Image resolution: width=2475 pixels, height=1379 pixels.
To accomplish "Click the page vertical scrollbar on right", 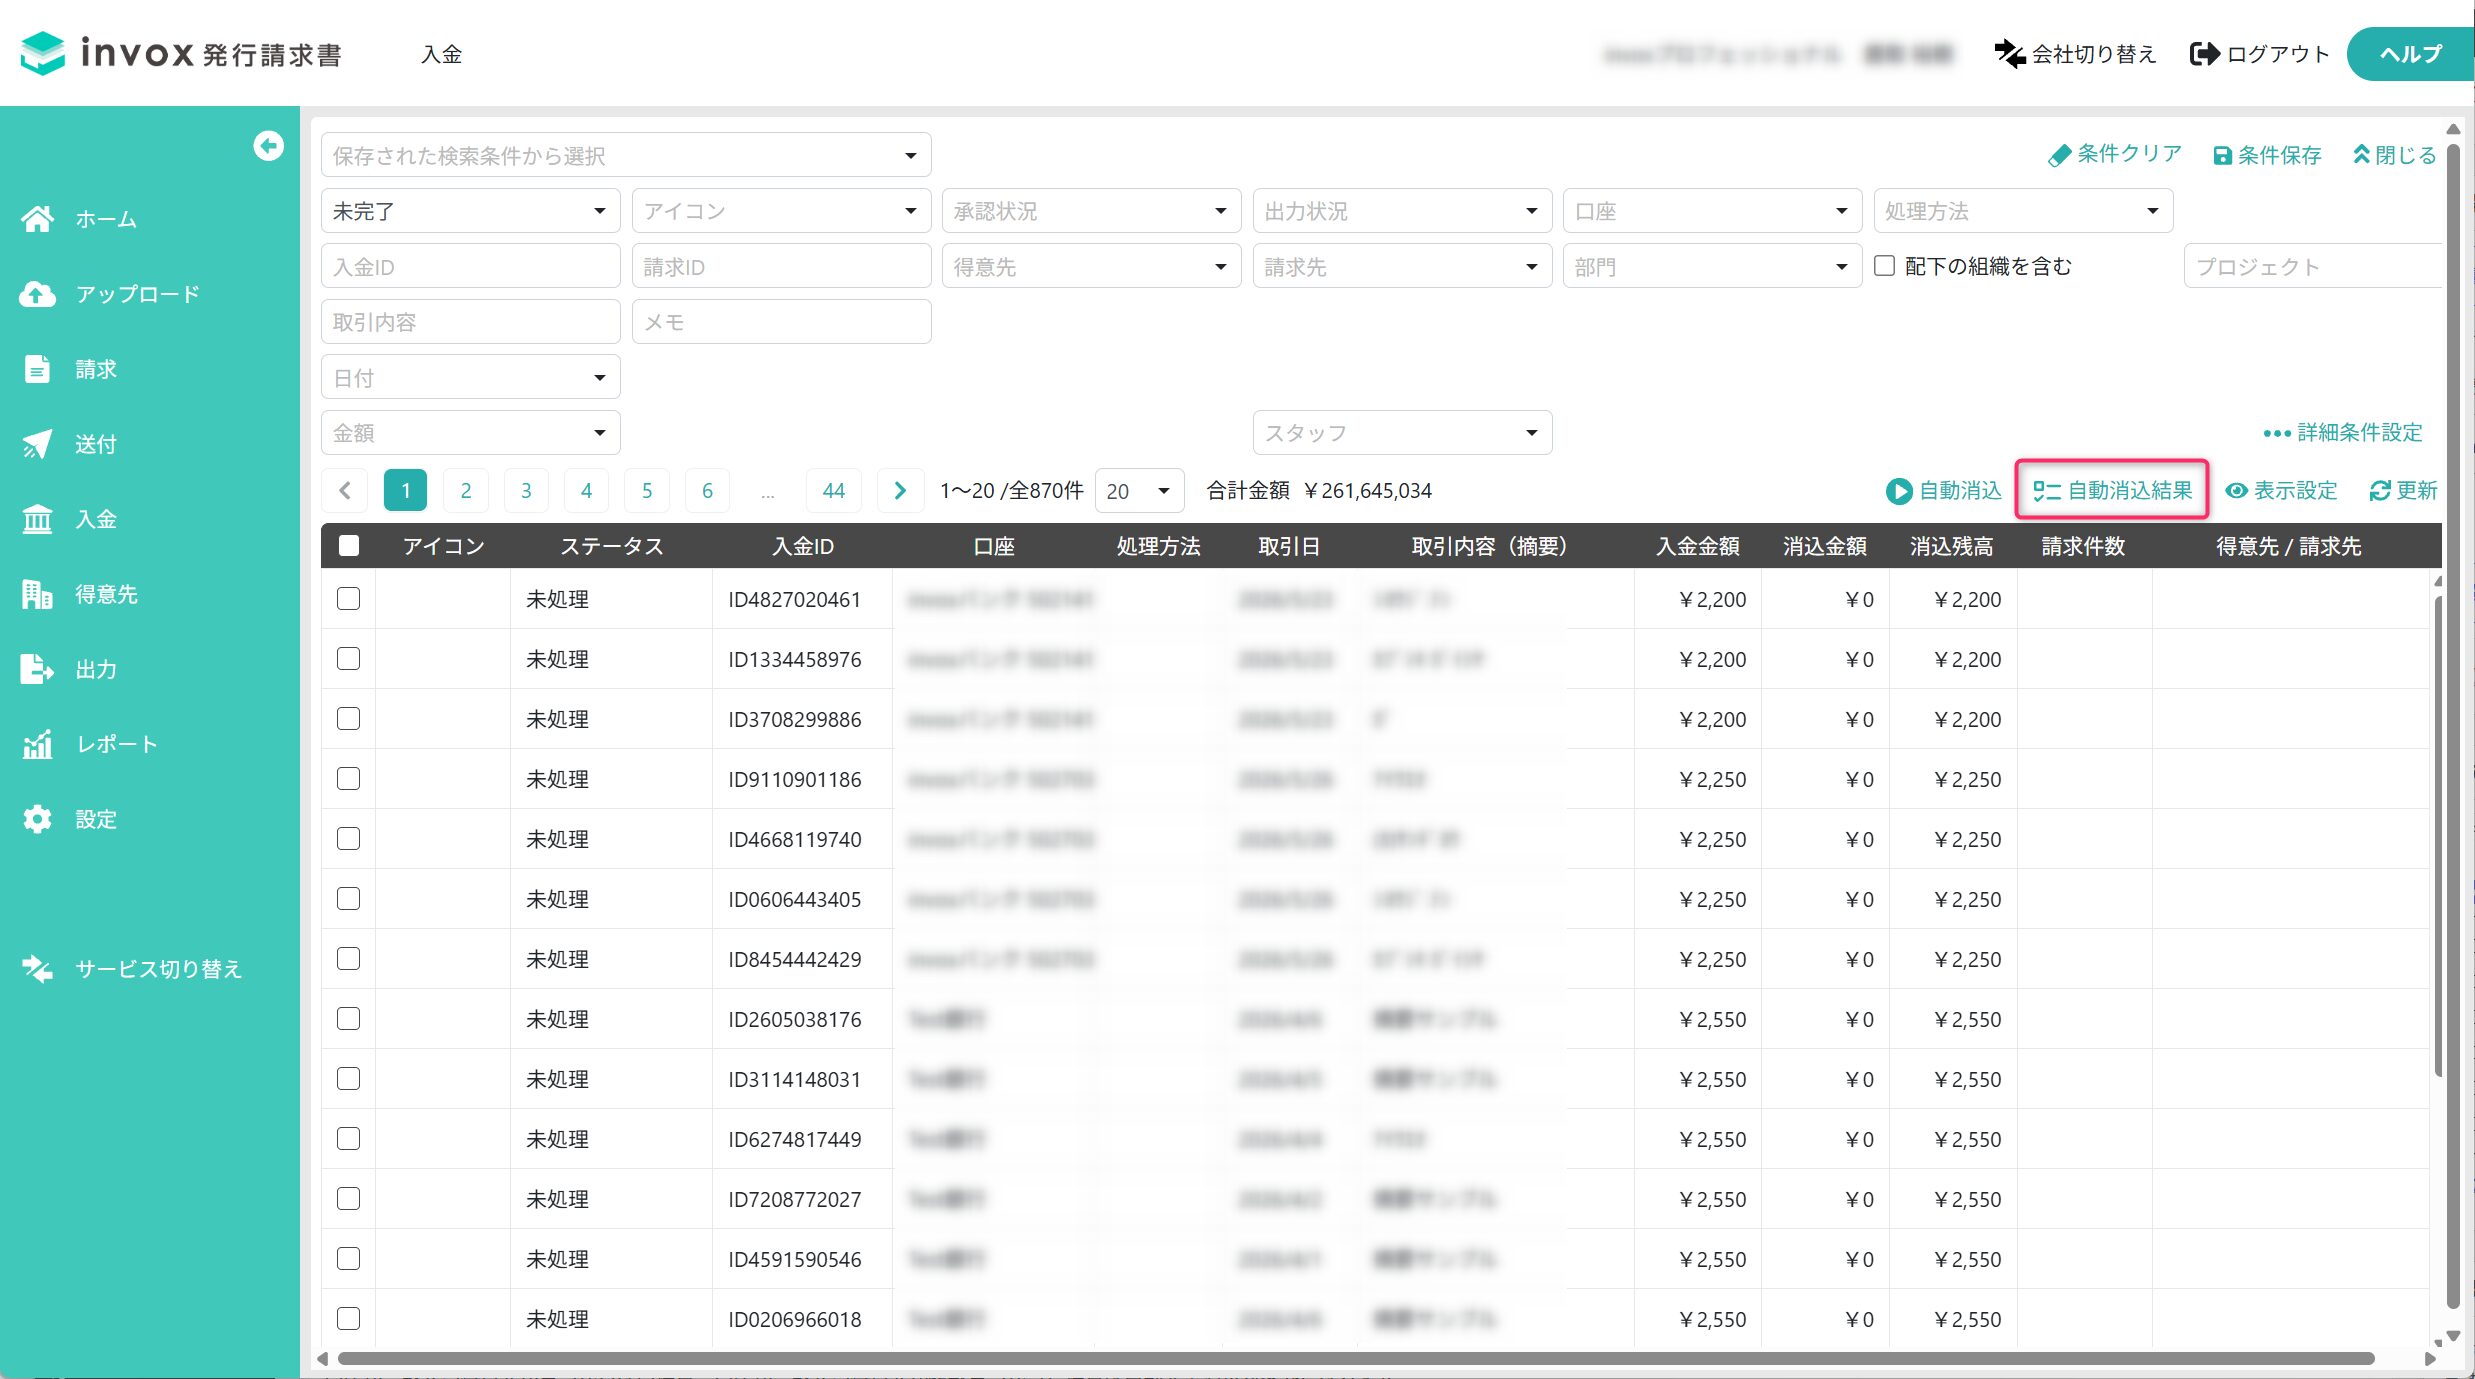I will (x=2453, y=725).
